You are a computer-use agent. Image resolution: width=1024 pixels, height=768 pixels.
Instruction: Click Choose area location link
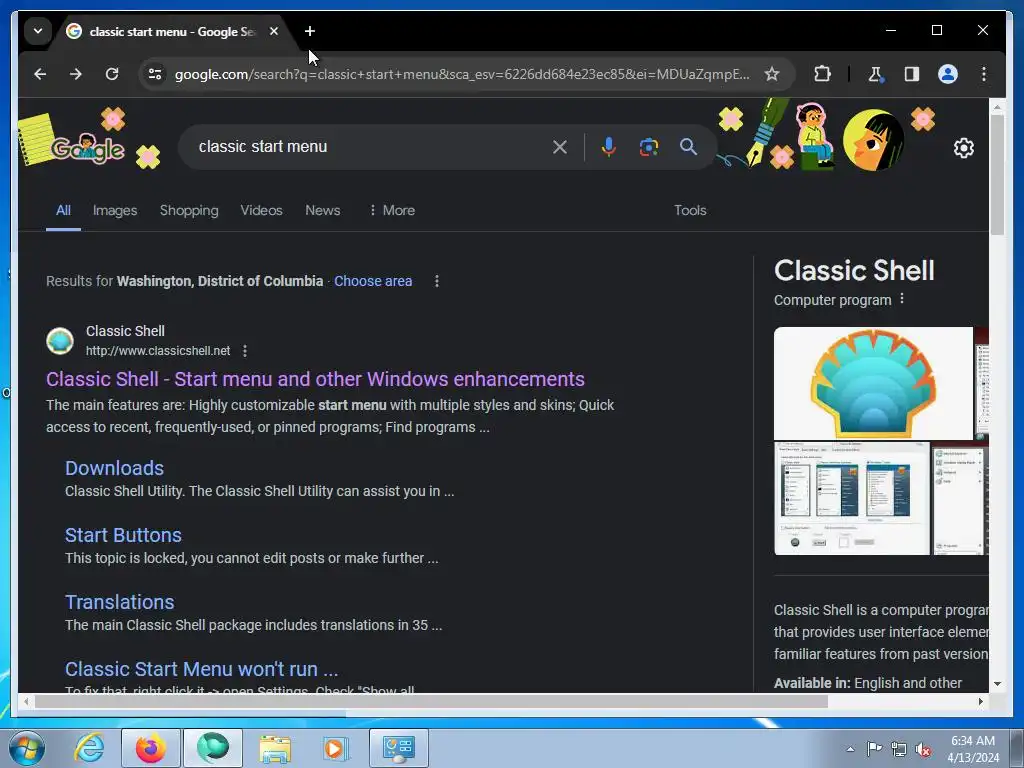[373, 281]
